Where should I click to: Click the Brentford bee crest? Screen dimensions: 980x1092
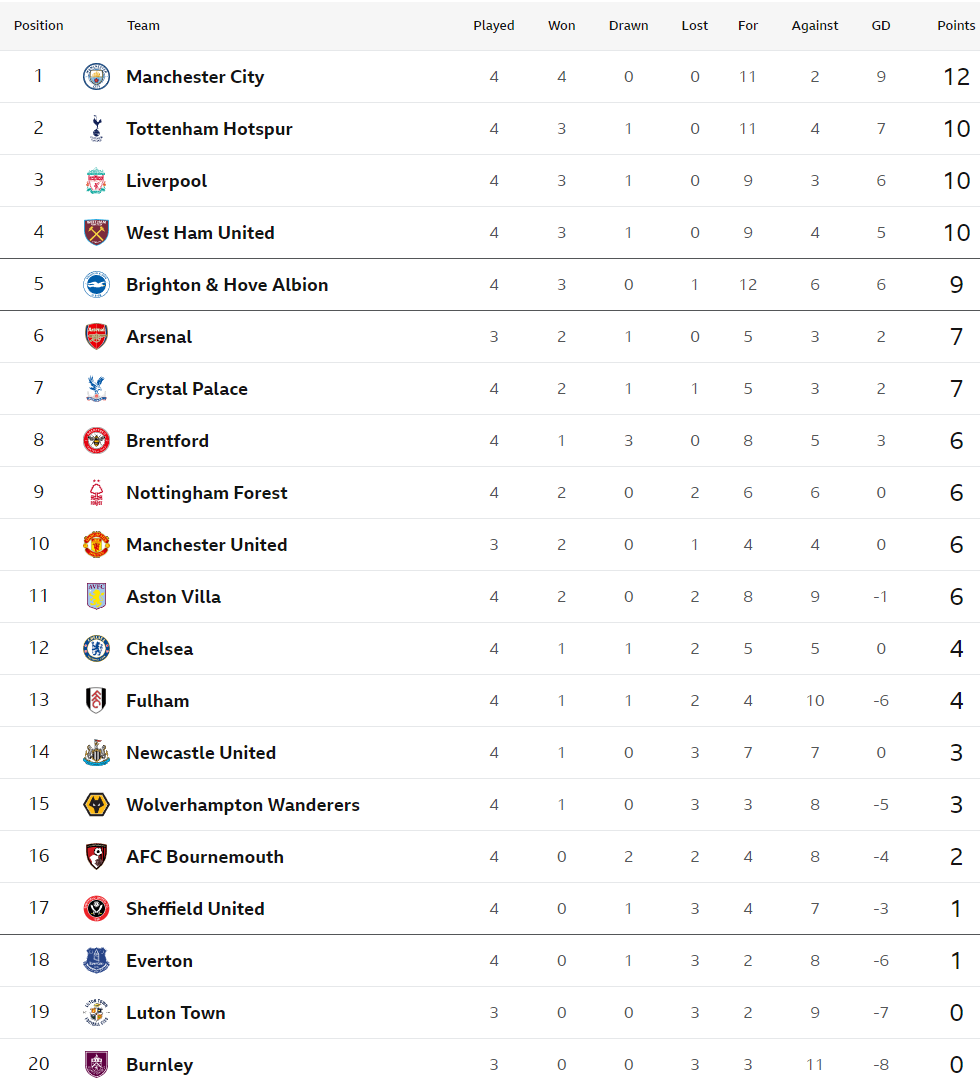96,441
